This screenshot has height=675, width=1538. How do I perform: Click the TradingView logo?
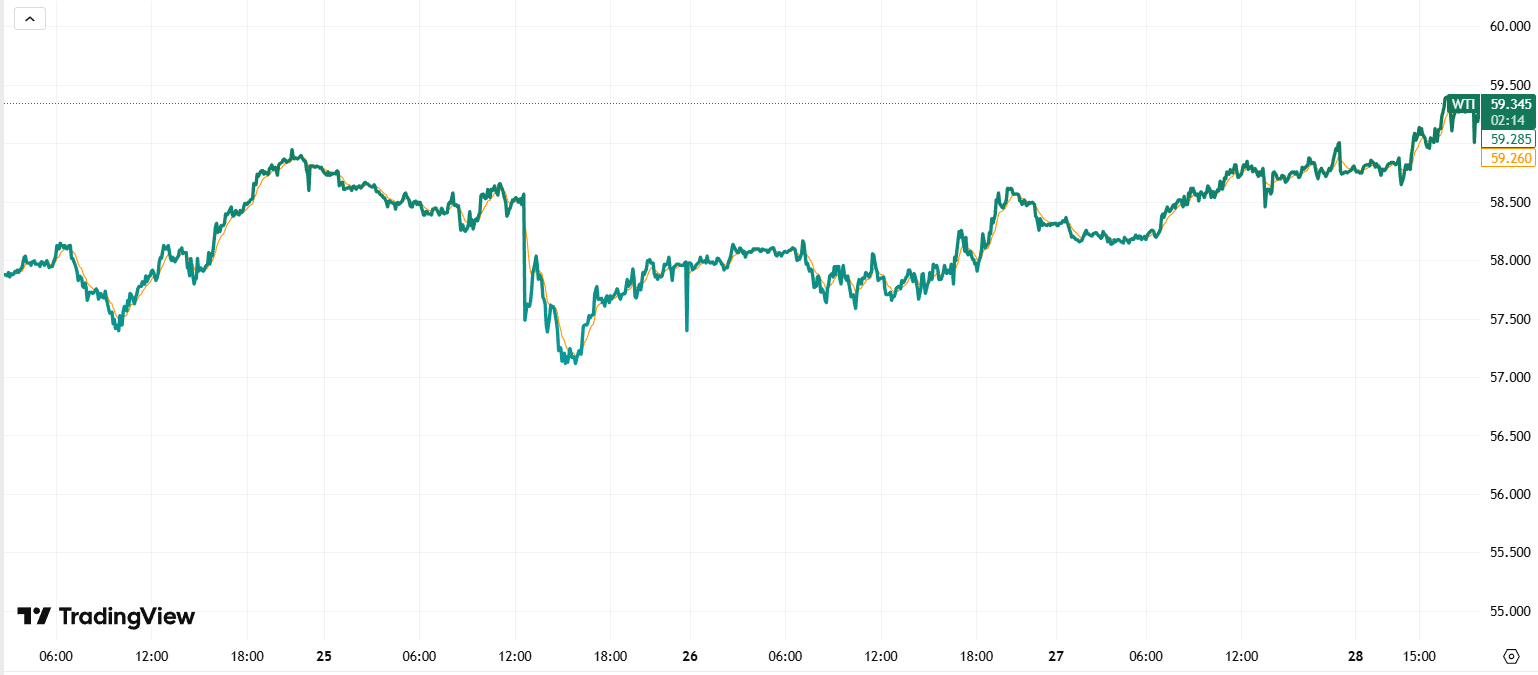point(106,616)
